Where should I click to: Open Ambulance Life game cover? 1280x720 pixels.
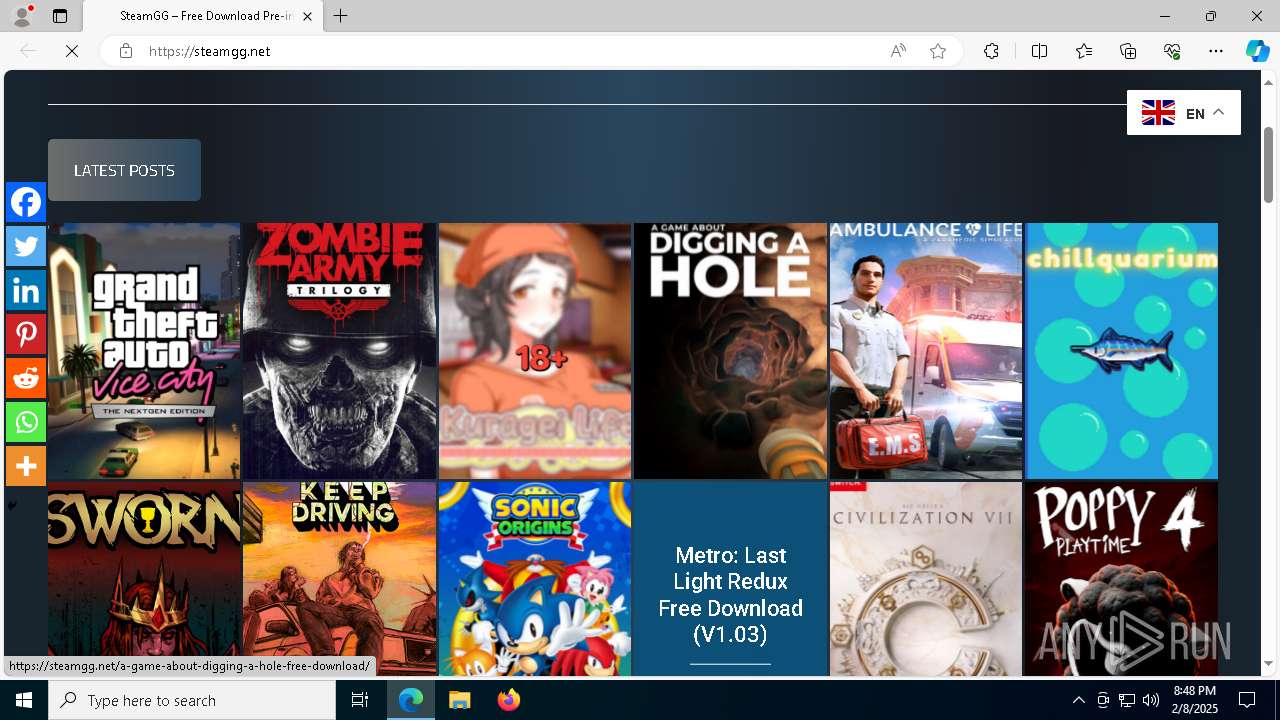coord(926,351)
